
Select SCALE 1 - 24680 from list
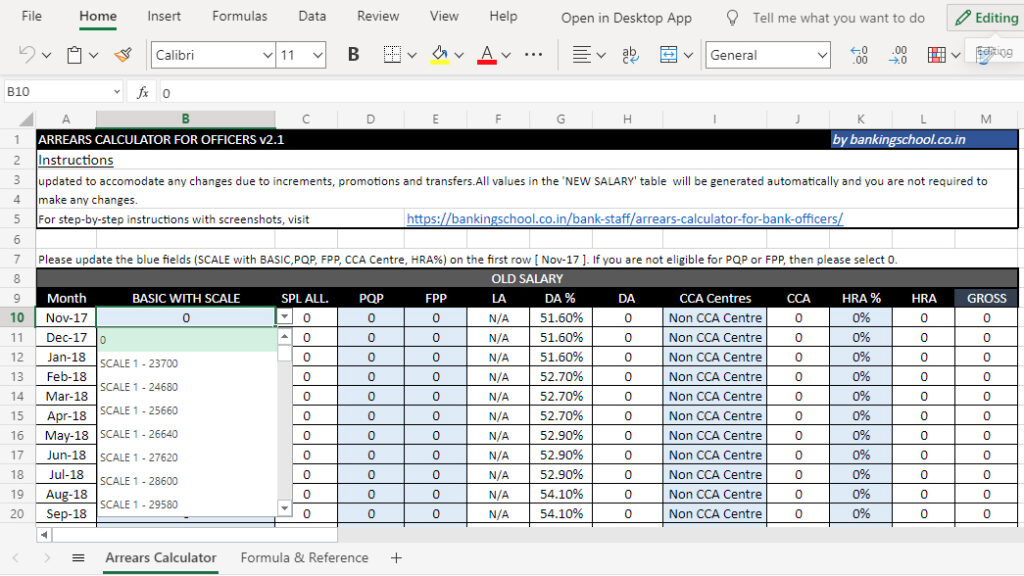click(x=139, y=387)
